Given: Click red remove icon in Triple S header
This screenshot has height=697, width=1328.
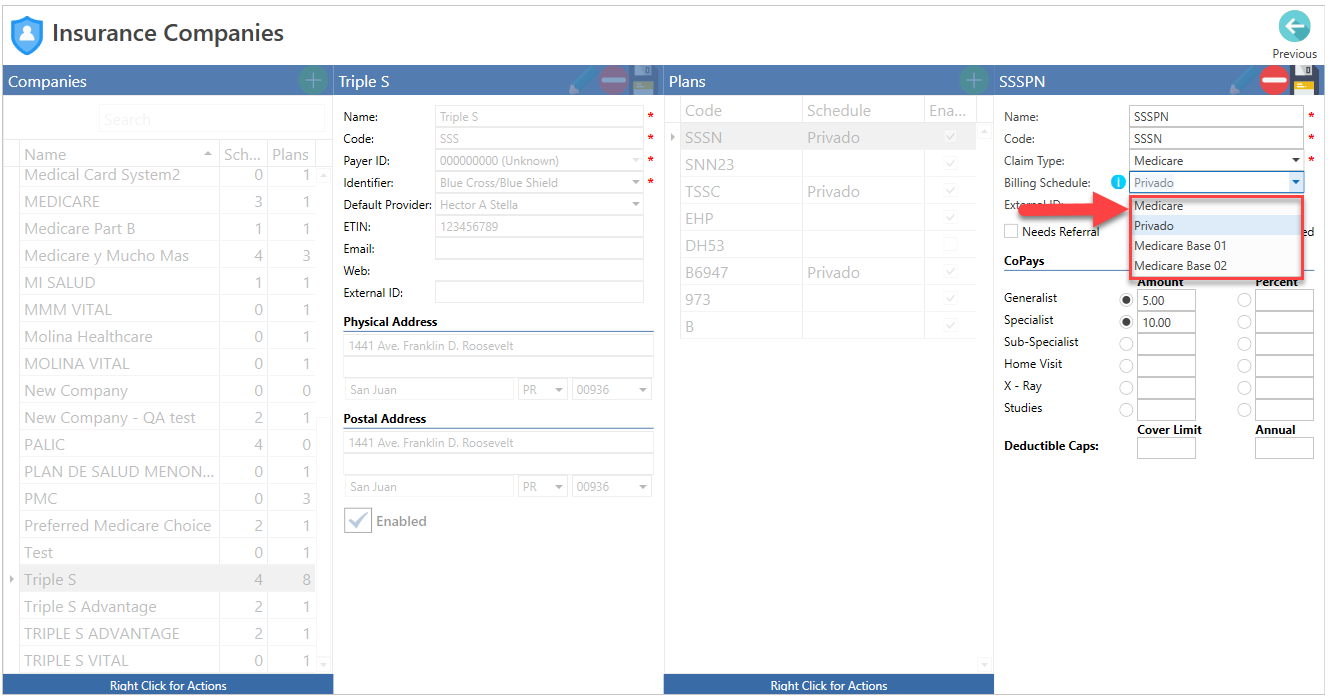Looking at the screenshot, I should click(613, 81).
